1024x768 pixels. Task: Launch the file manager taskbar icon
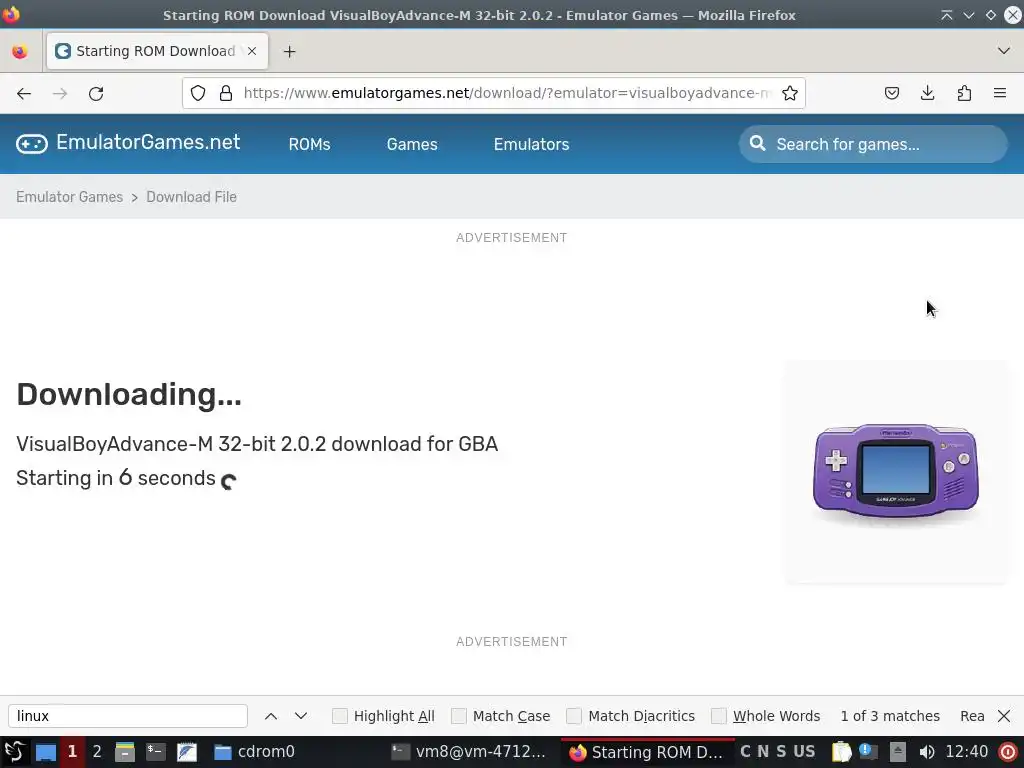(125, 752)
